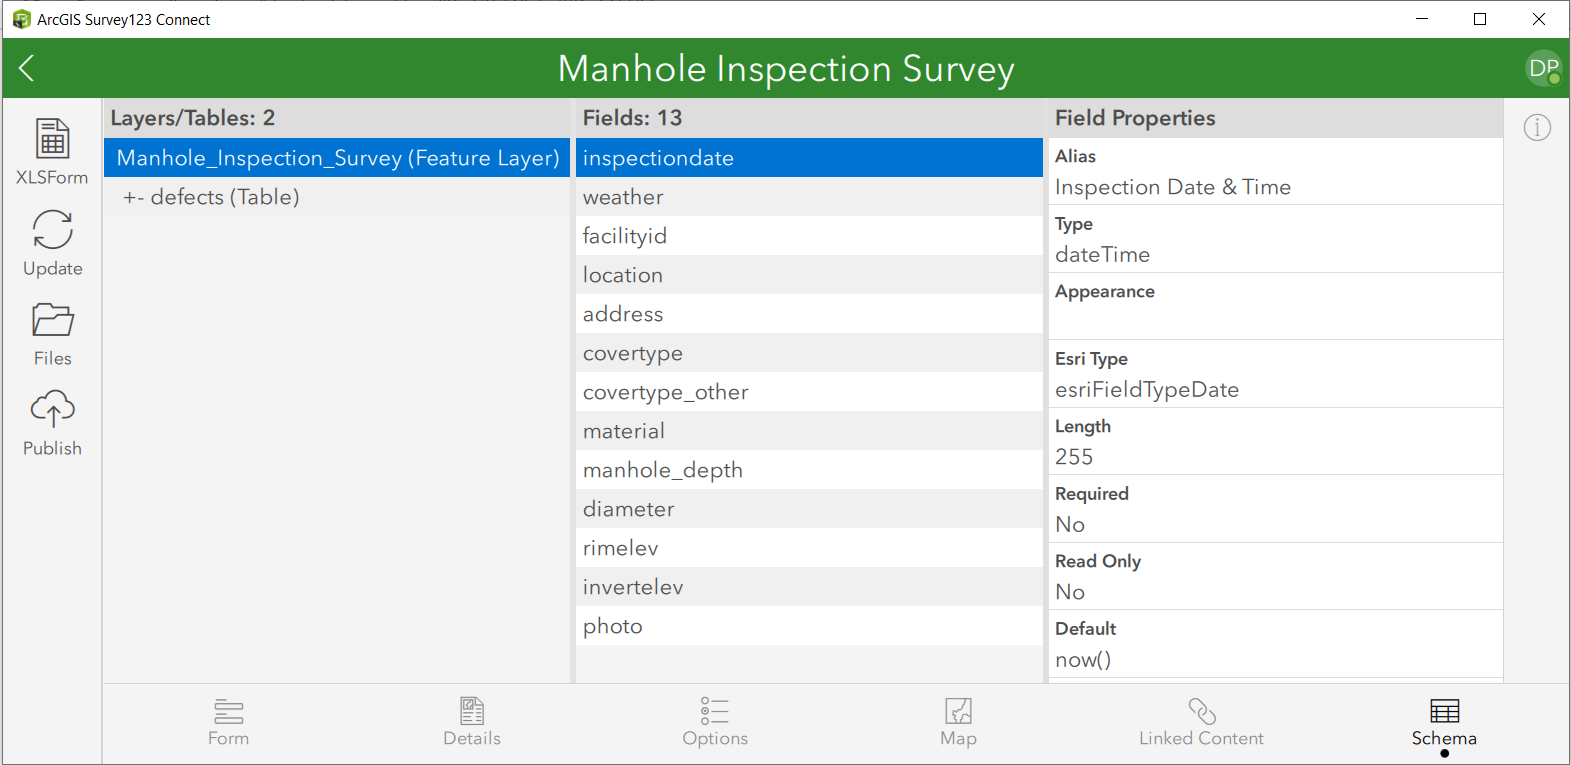Go back using the left arrow

[x=27, y=68]
